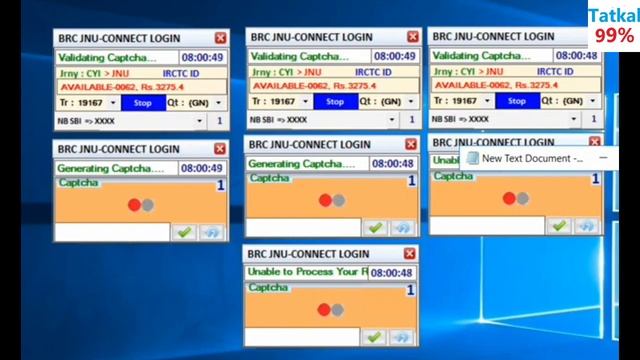Image resolution: width=640 pixels, height=360 pixels.
Task: Submit captcha with green check in Unable to Process 08:00:48 window
Action: [x=373, y=337]
